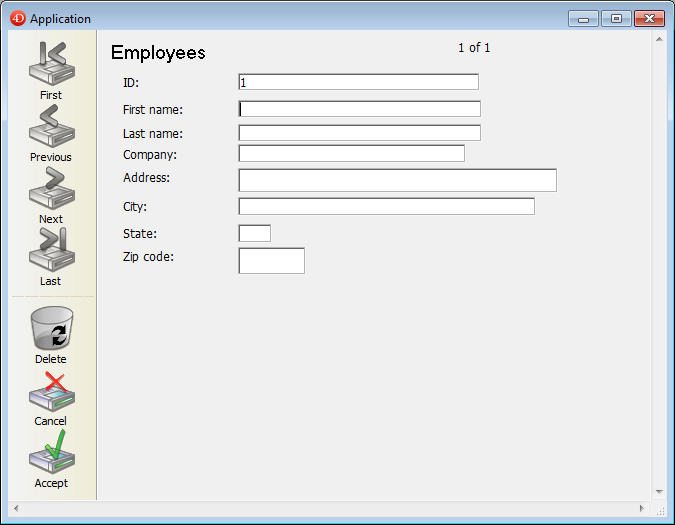
Task: Move to the Next record icon
Action: 52,188
